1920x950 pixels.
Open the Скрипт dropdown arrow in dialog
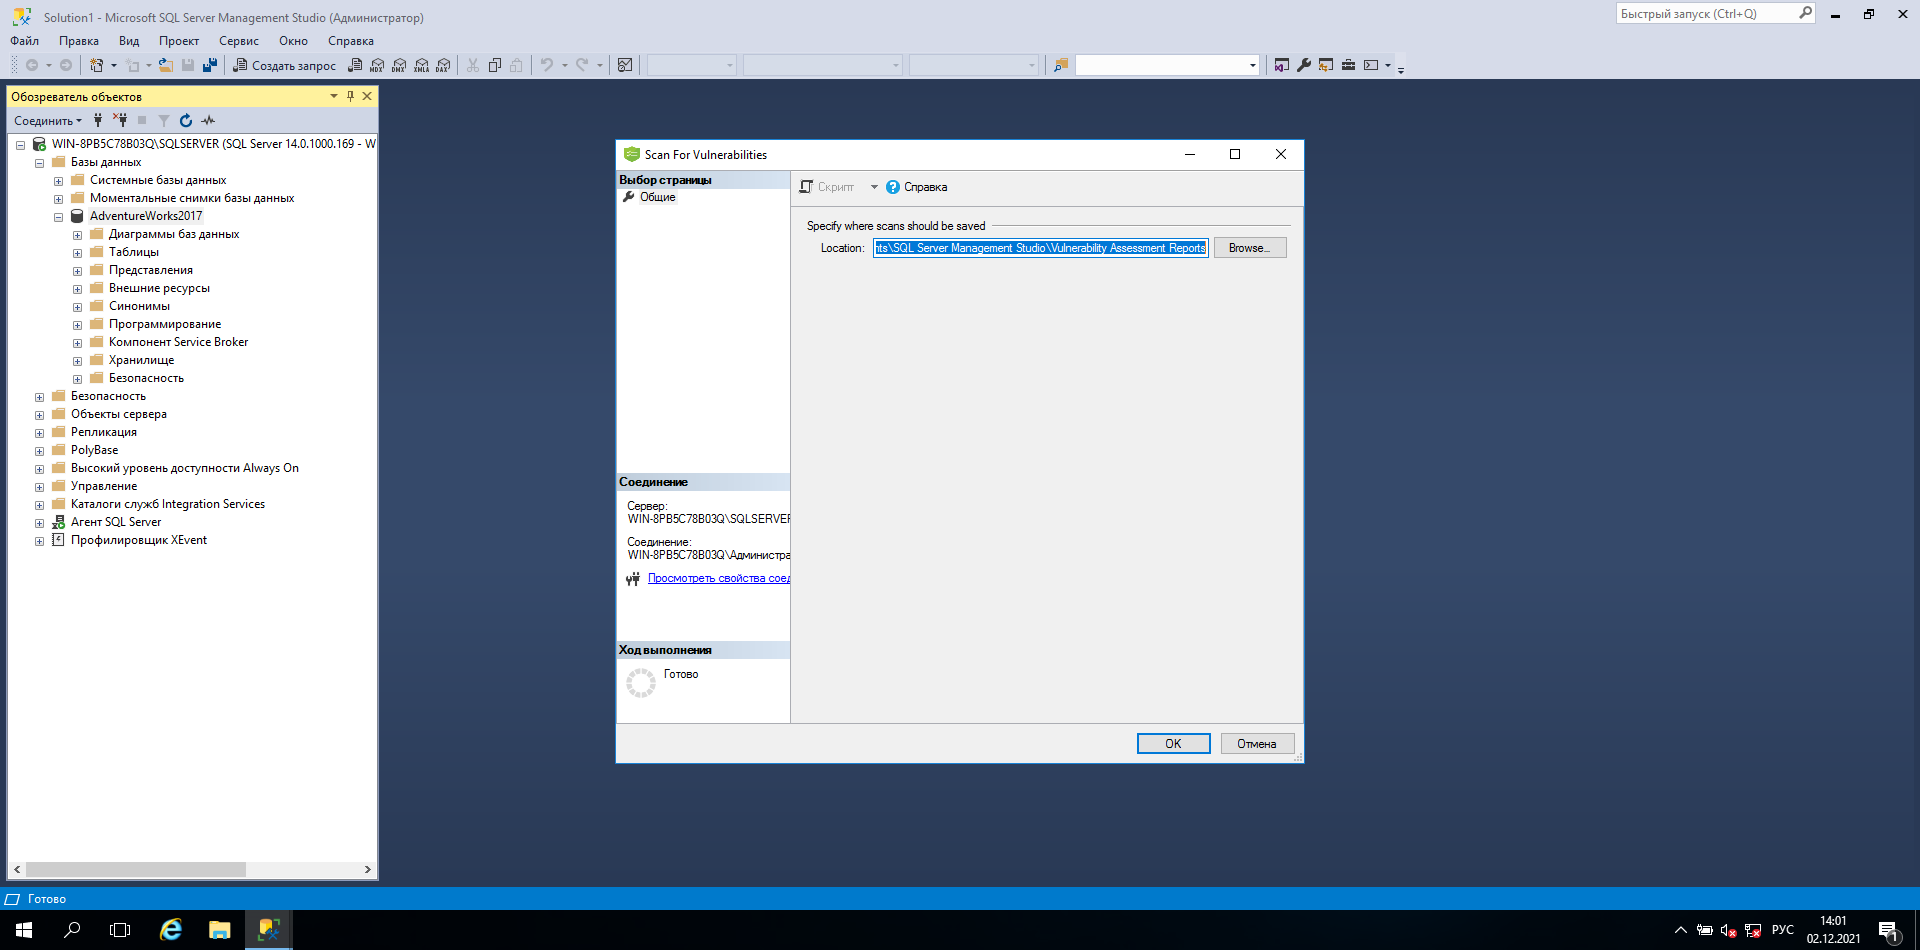point(874,187)
